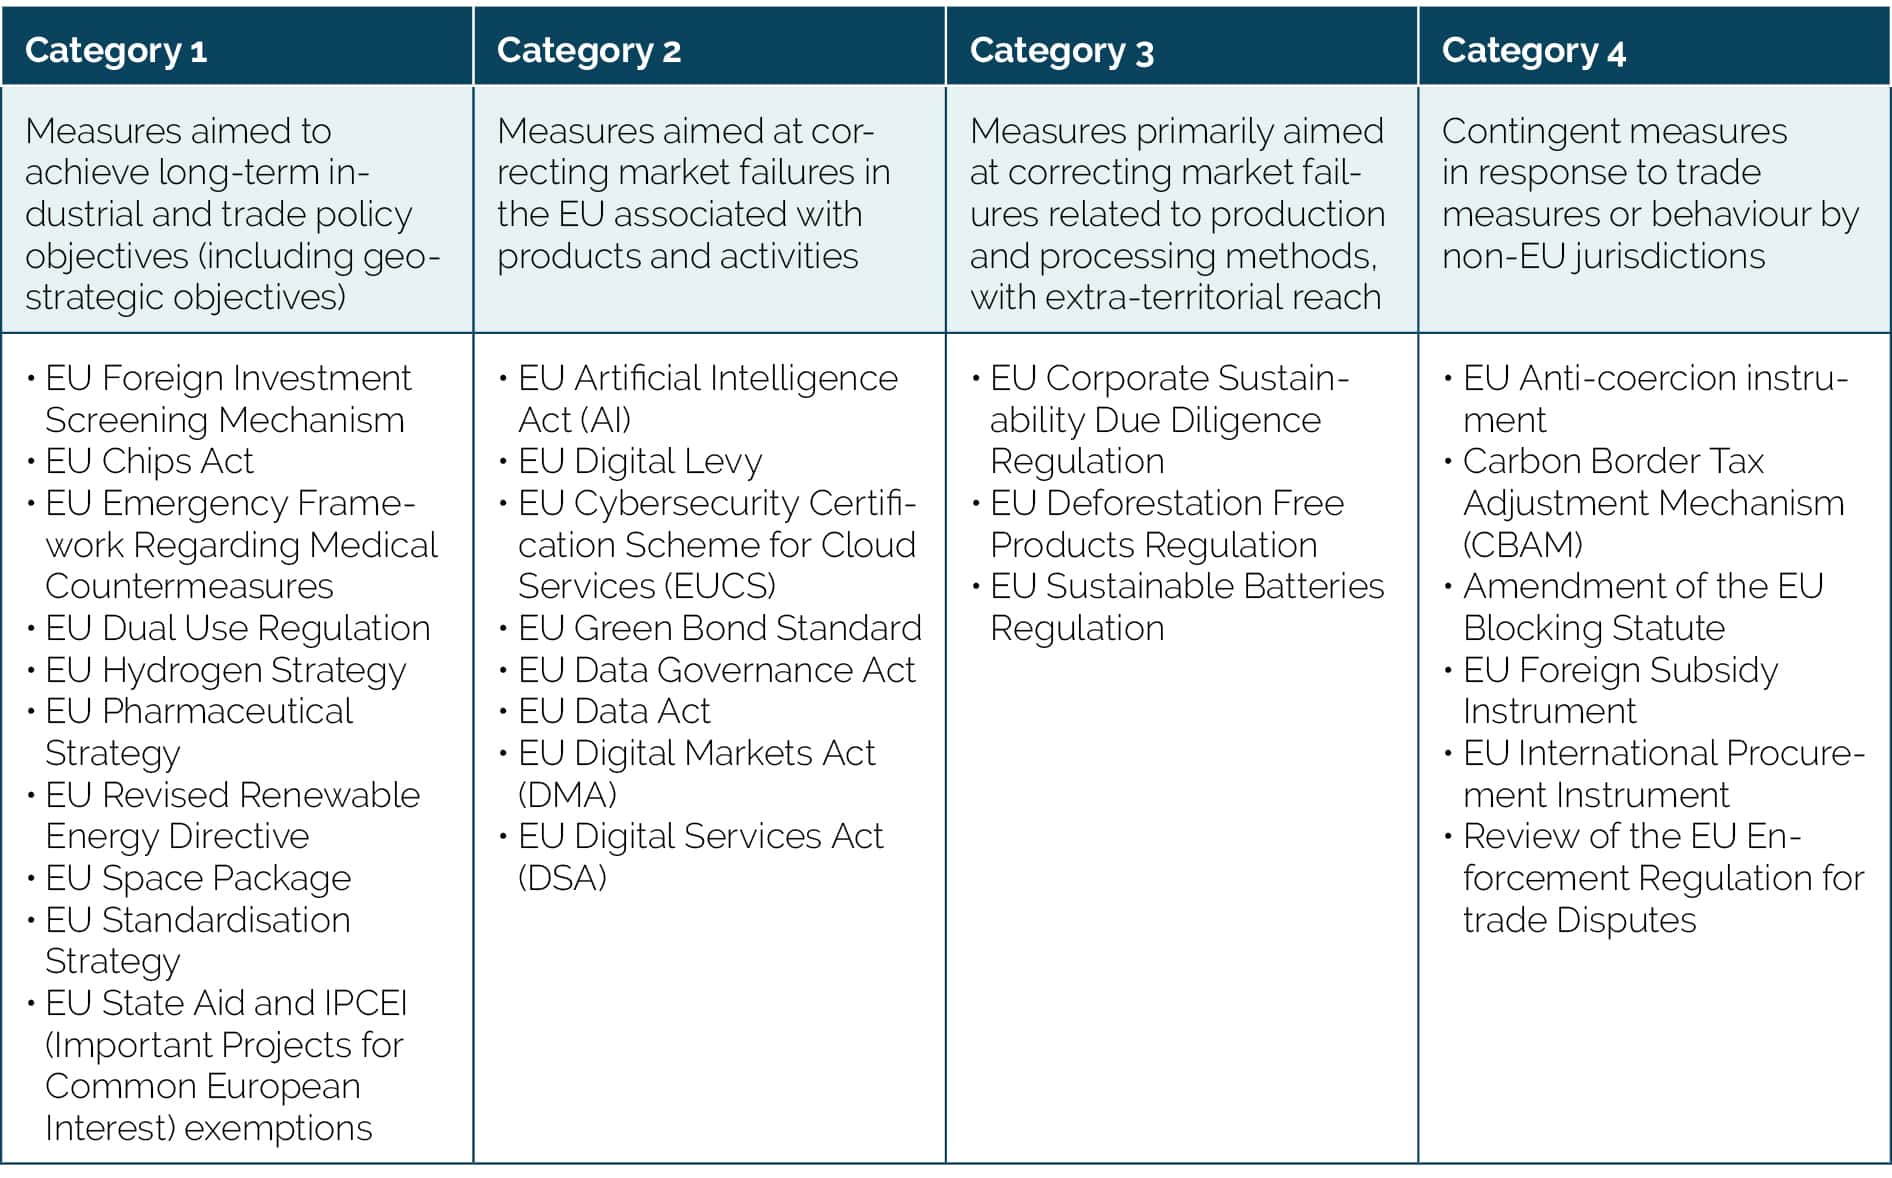The image size is (1892, 1178).
Task: Click the EU Data Act item
Action: (613, 711)
